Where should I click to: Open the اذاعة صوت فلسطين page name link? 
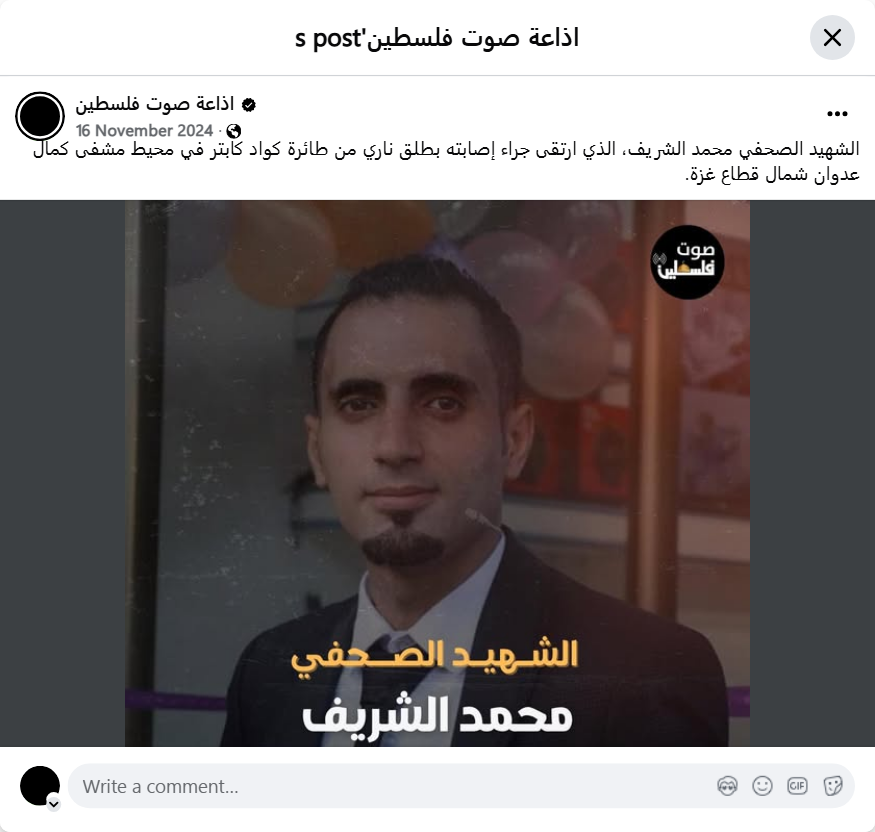(155, 104)
